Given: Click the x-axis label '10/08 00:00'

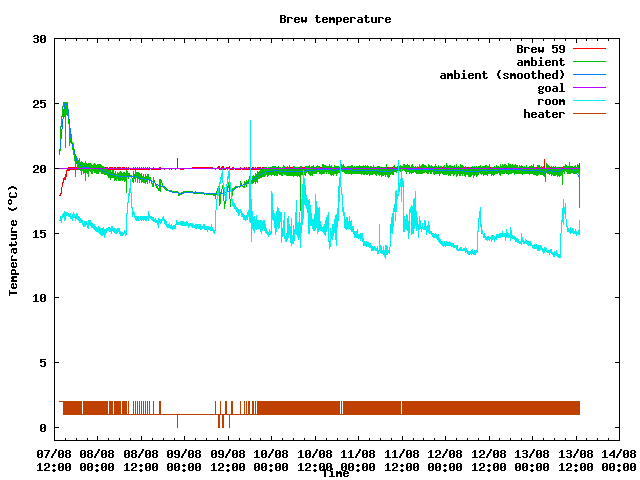Looking at the screenshot, I should [x=271, y=460].
